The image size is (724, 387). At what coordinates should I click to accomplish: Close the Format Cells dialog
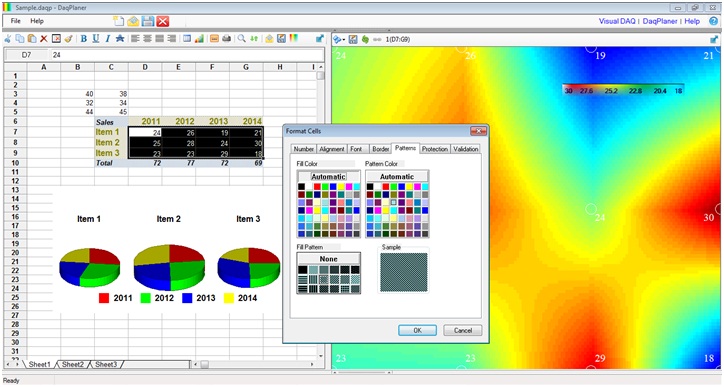pyautogui.click(x=478, y=132)
